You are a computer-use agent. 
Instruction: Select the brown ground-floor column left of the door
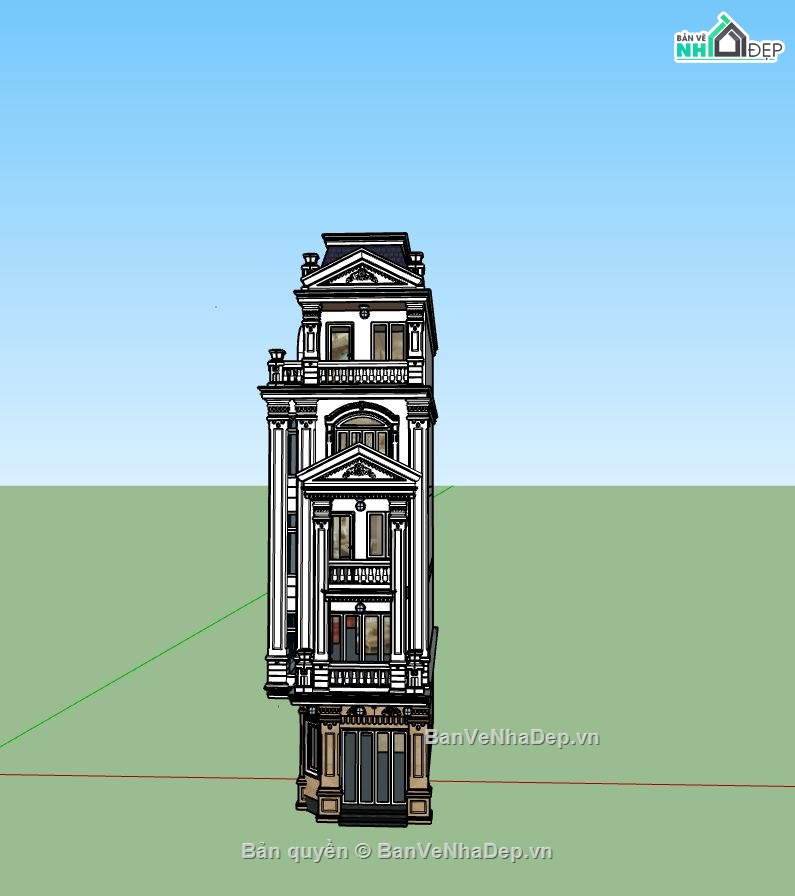pyautogui.click(x=329, y=767)
